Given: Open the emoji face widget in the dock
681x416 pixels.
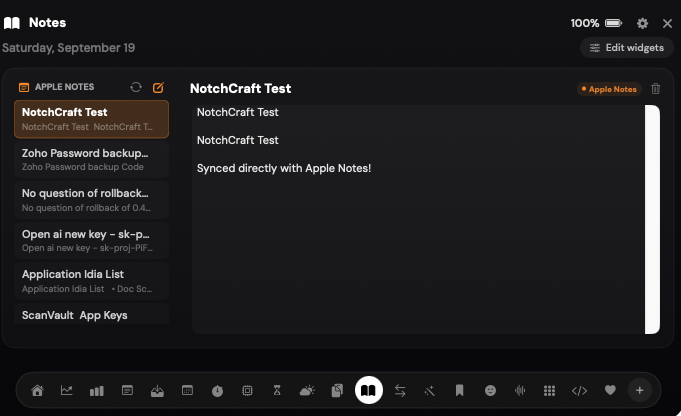Looking at the screenshot, I should click(490, 390).
